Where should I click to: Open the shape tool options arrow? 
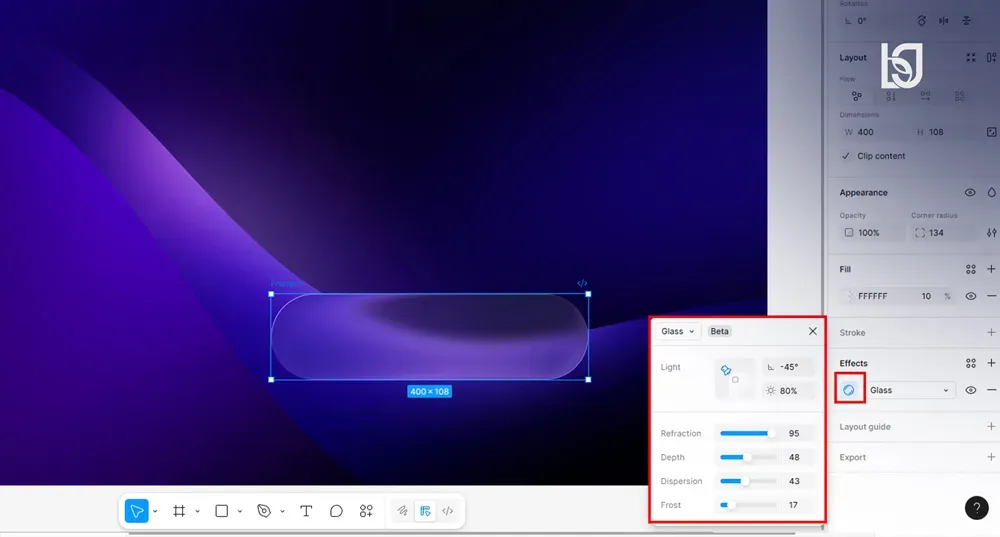240,511
